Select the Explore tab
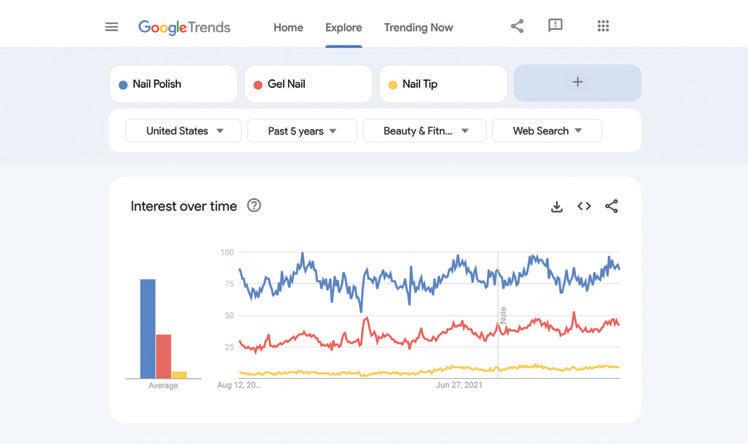Image resolution: width=748 pixels, height=444 pixels. (x=343, y=27)
